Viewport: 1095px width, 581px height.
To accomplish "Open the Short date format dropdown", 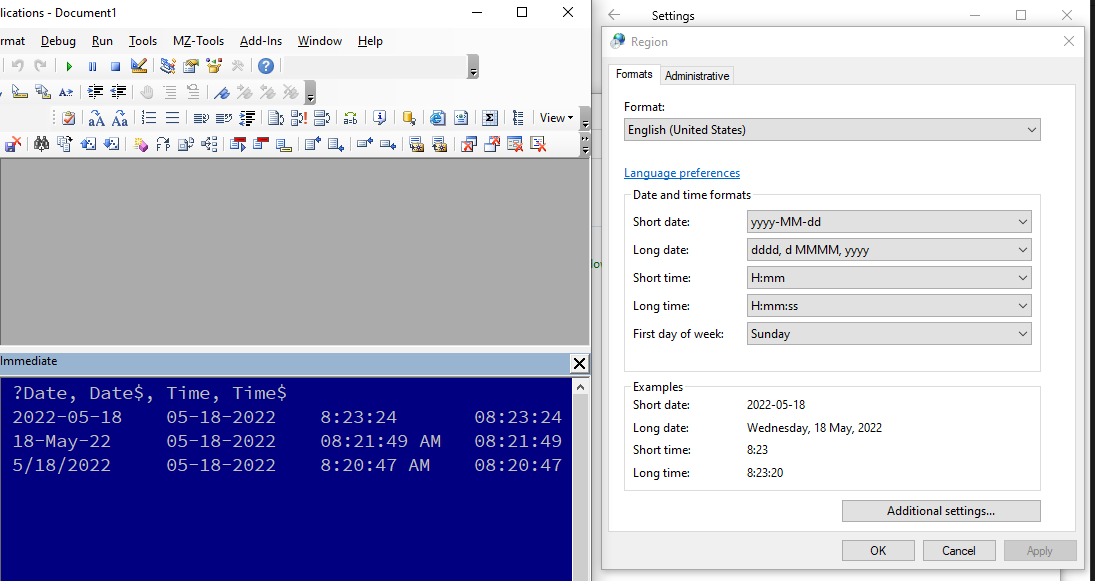I will pos(888,221).
